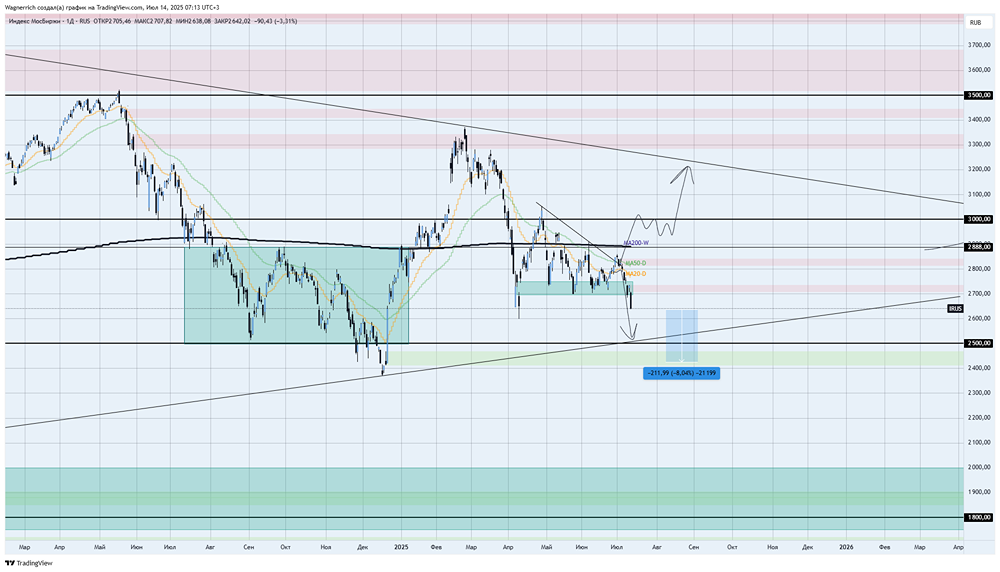Click the 3 600,00 price axis label

pyautogui.click(x=979, y=70)
